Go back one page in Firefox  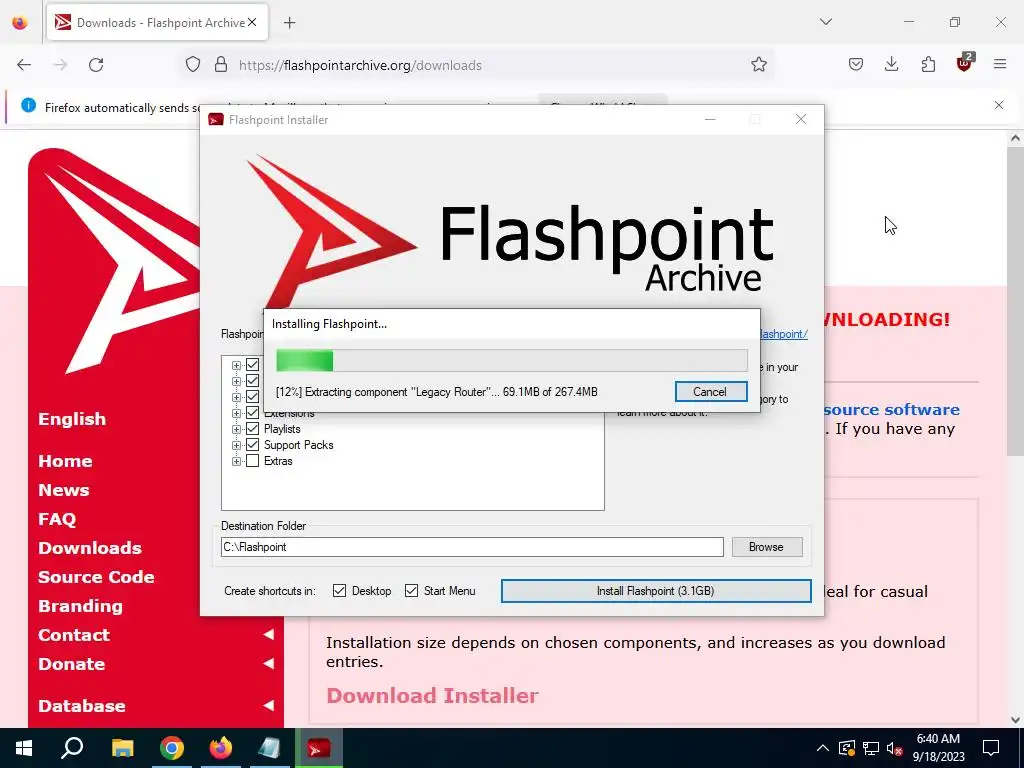tap(24, 65)
